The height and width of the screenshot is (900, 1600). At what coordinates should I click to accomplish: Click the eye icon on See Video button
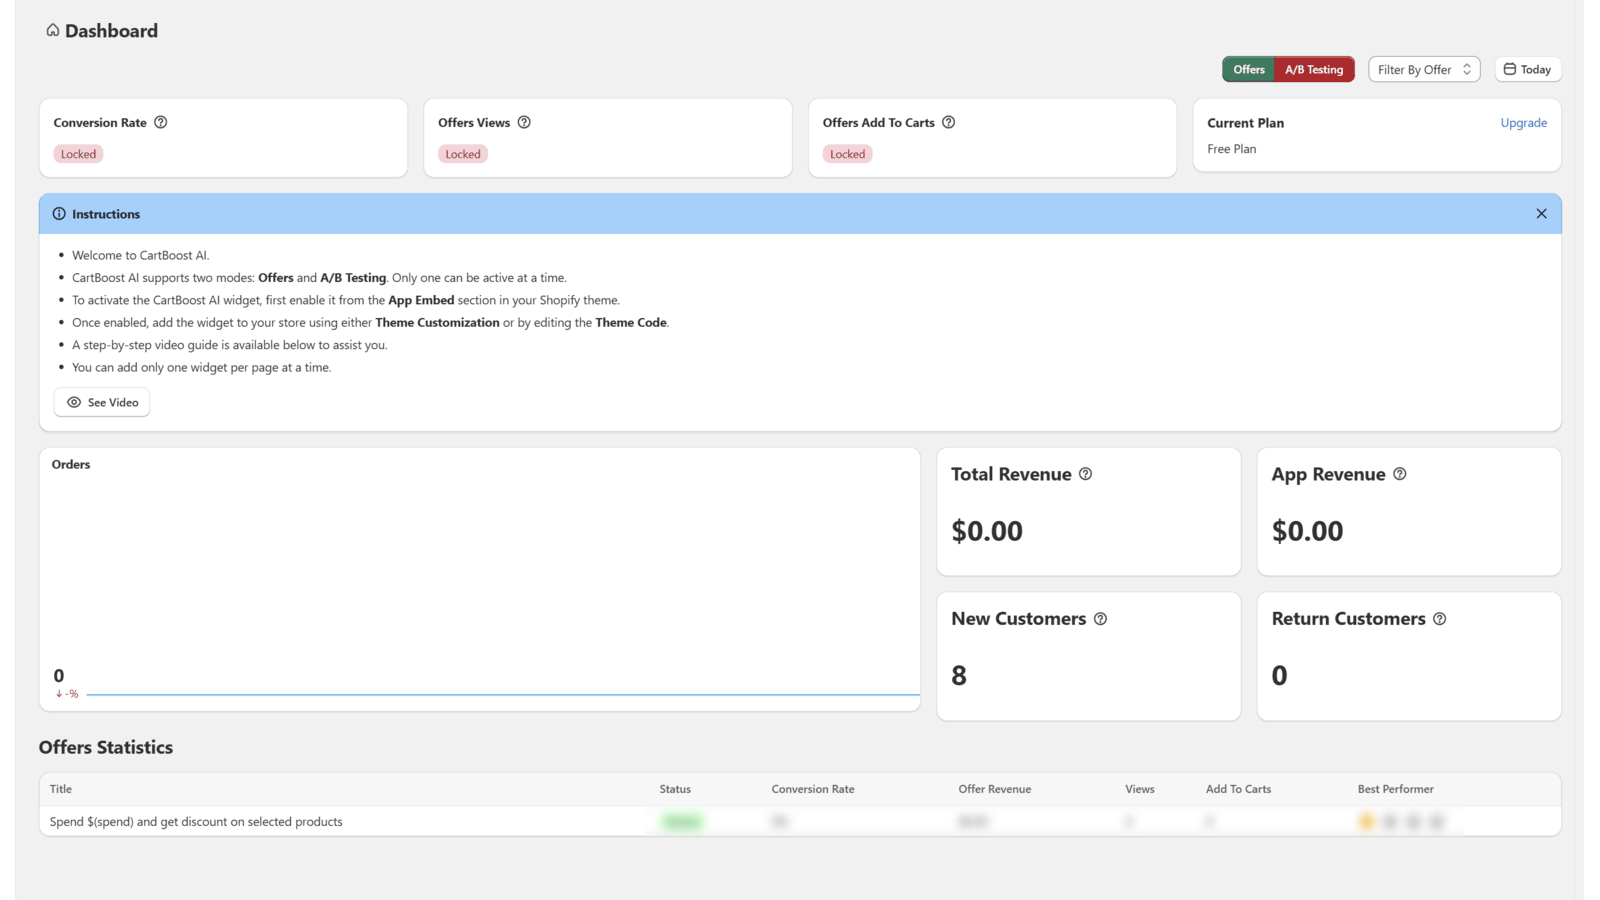coord(73,402)
